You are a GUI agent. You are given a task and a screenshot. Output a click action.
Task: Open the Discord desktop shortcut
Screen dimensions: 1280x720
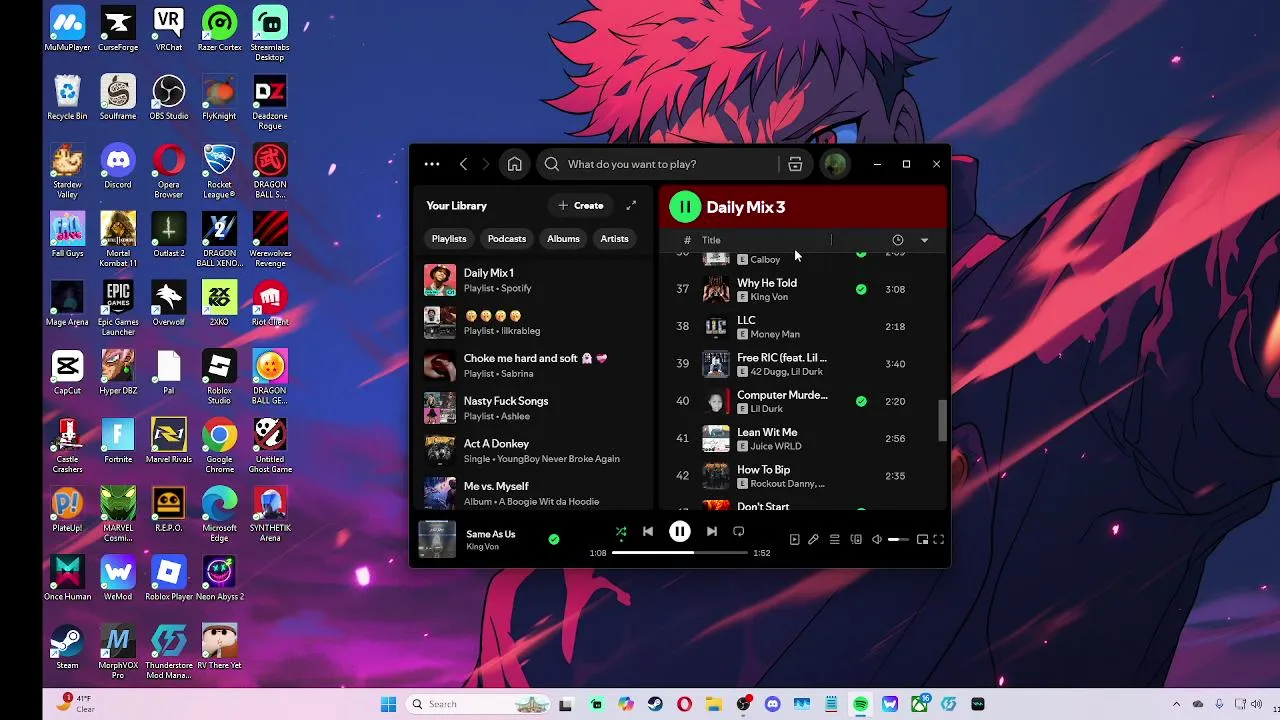(118, 166)
